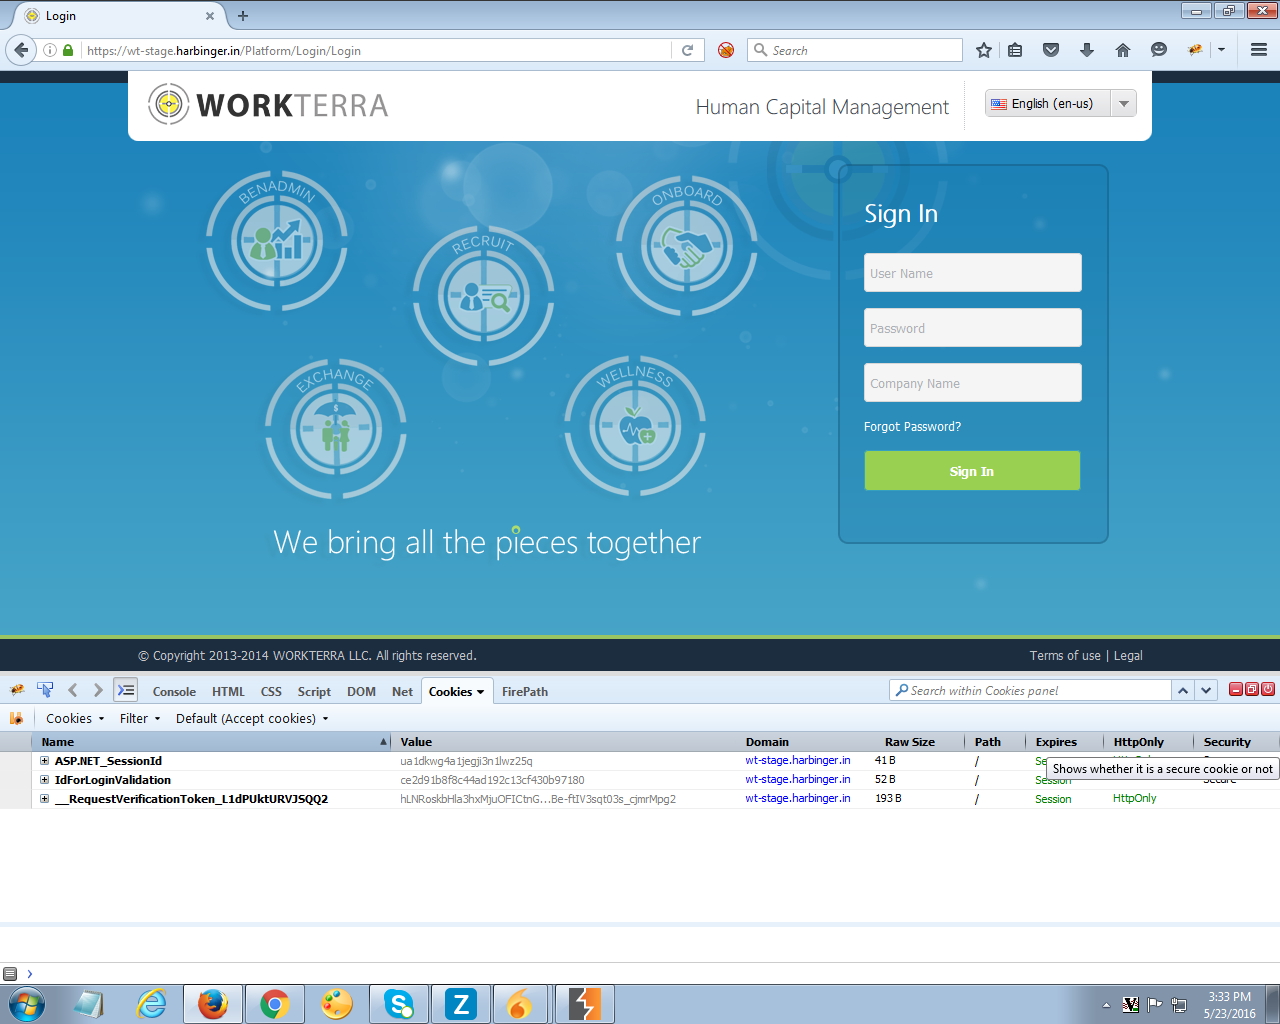
Task: Switch to the Net tab
Action: tap(402, 692)
